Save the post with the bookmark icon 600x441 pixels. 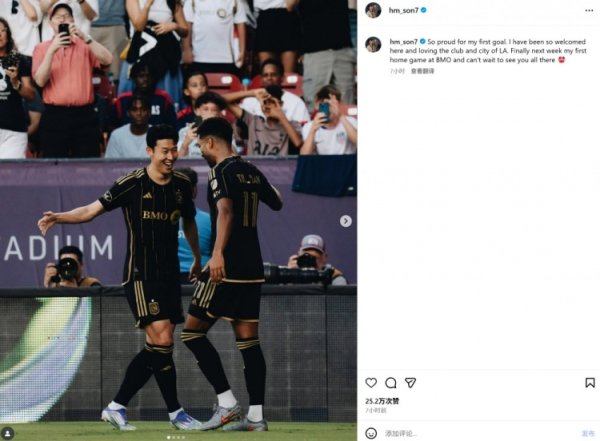pyautogui.click(x=590, y=383)
